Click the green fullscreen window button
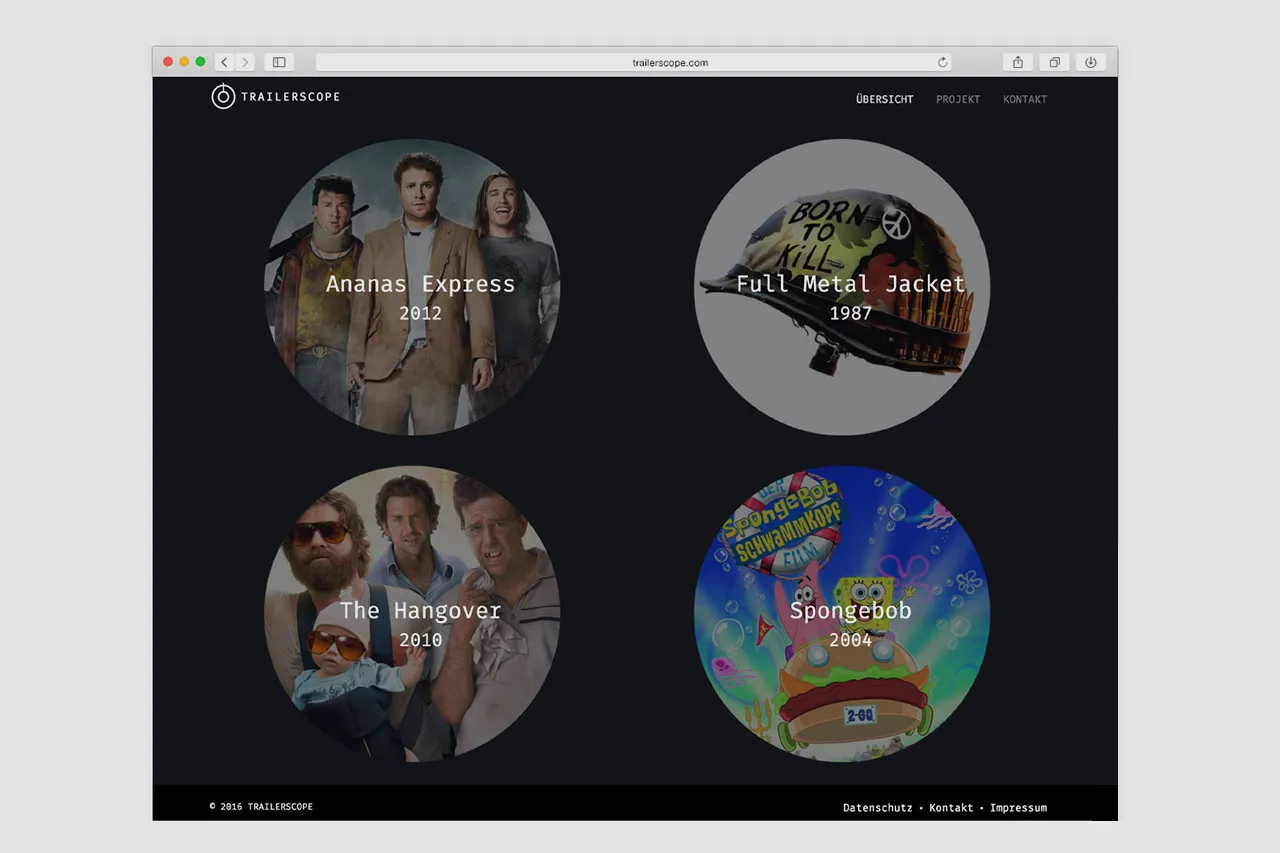The height and width of the screenshot is (853, 1280). click(200, 62)
